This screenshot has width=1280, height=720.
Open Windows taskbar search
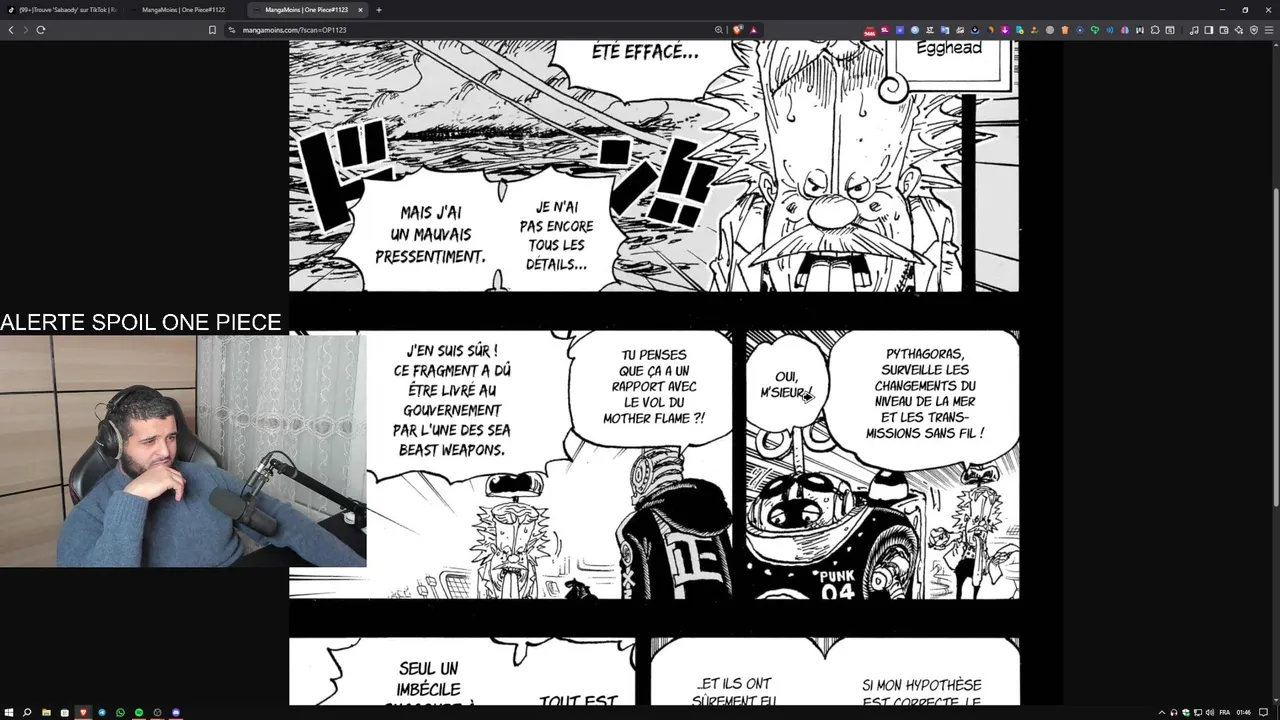[x=27, y=712]
